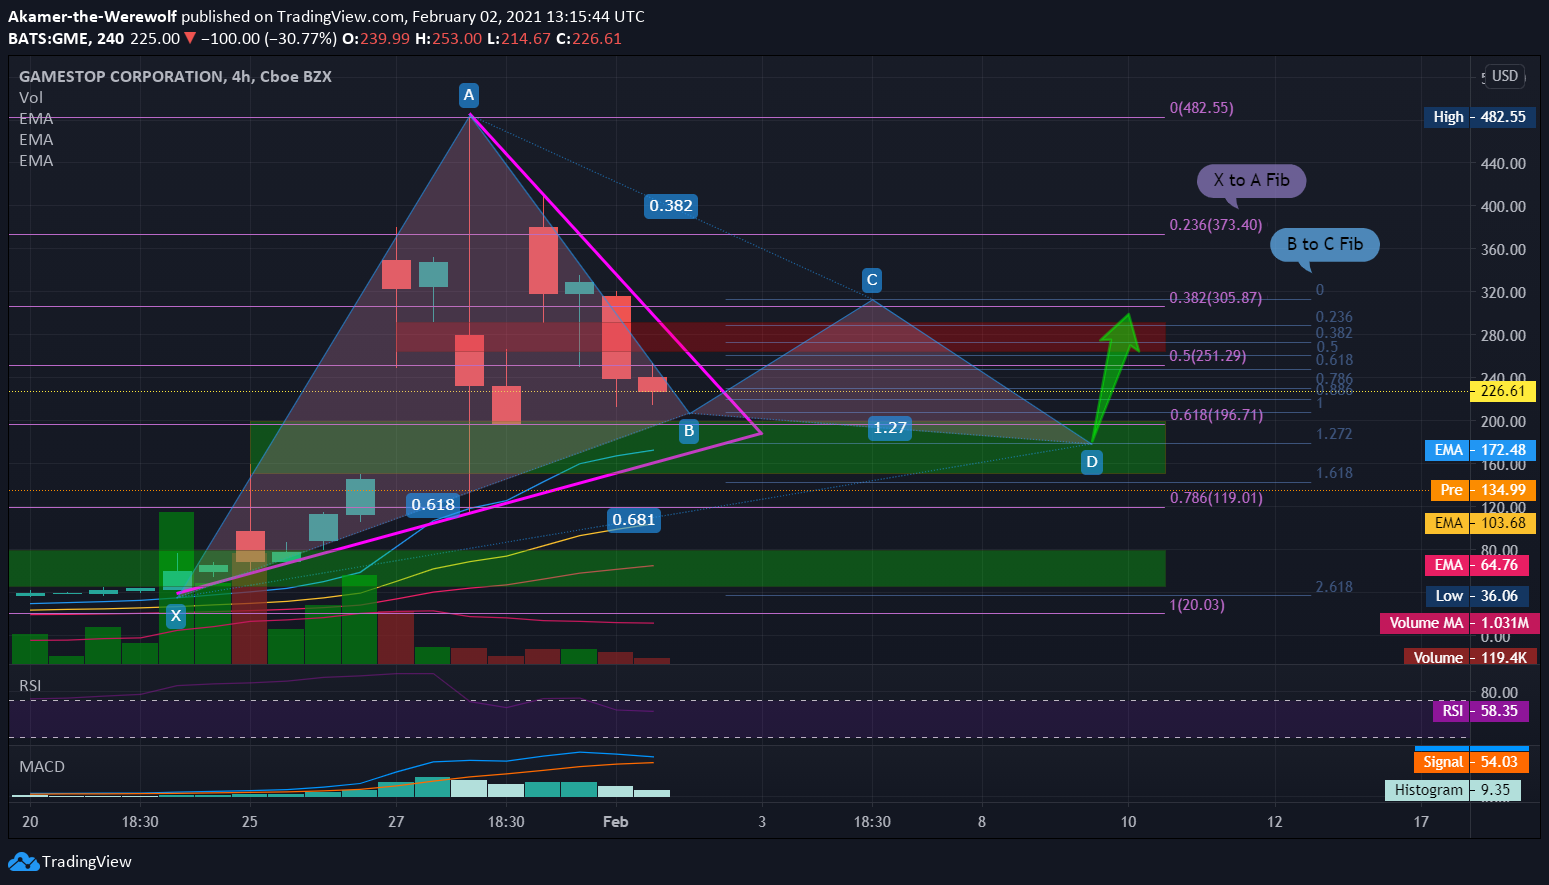Image resolution: width=1549 pixels, height=885 pixels.
Task: Click the 400.00 price axis label
Action: [1503, 207]
